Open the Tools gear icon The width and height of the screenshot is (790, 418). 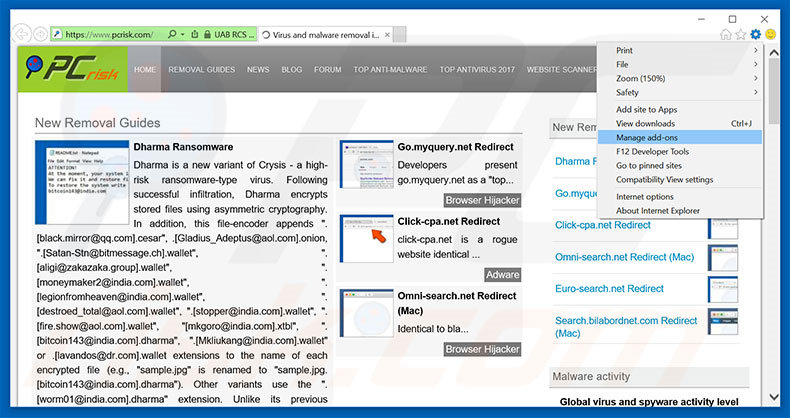pyautogui.click(x=755, y=34)
